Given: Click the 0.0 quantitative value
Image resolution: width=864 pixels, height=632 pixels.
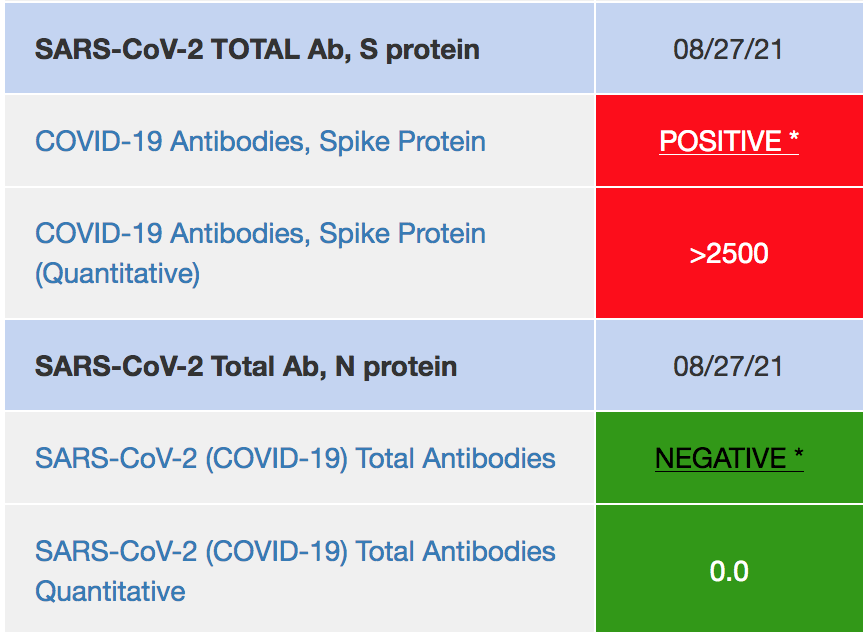Looking at the screenshot, I should click(x=729, y=571).
